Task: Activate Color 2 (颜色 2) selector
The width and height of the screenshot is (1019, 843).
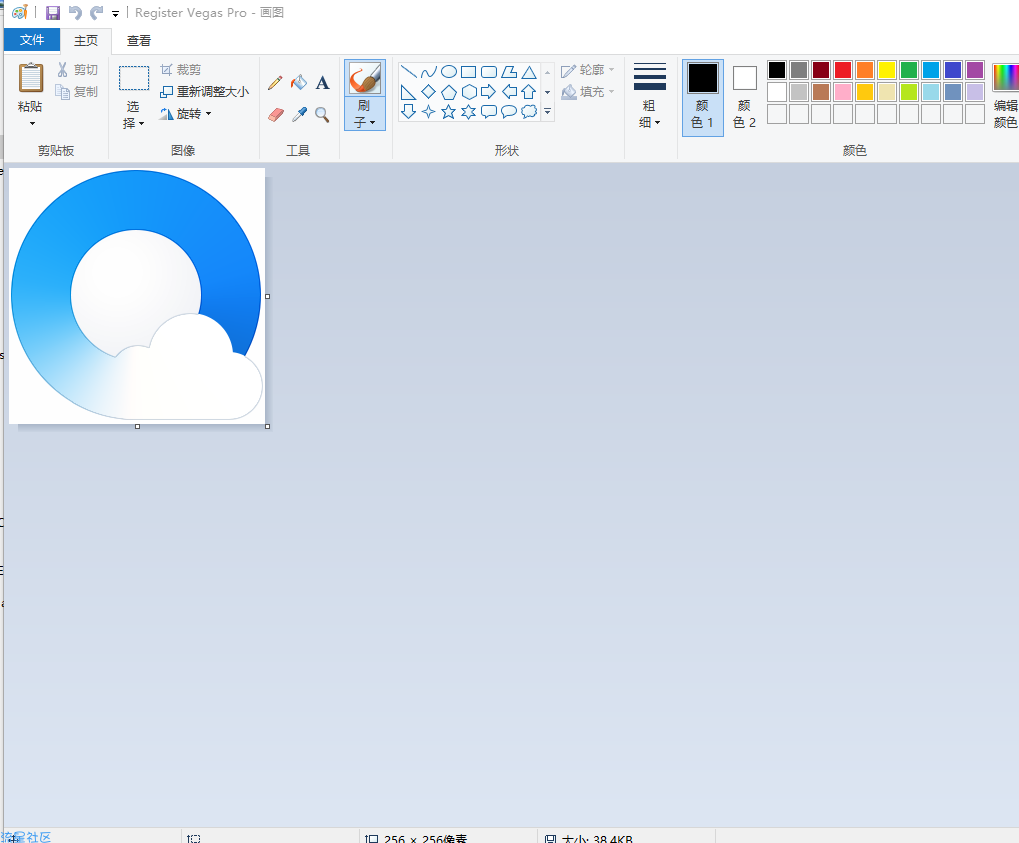Action: click(x=744, y=97)
